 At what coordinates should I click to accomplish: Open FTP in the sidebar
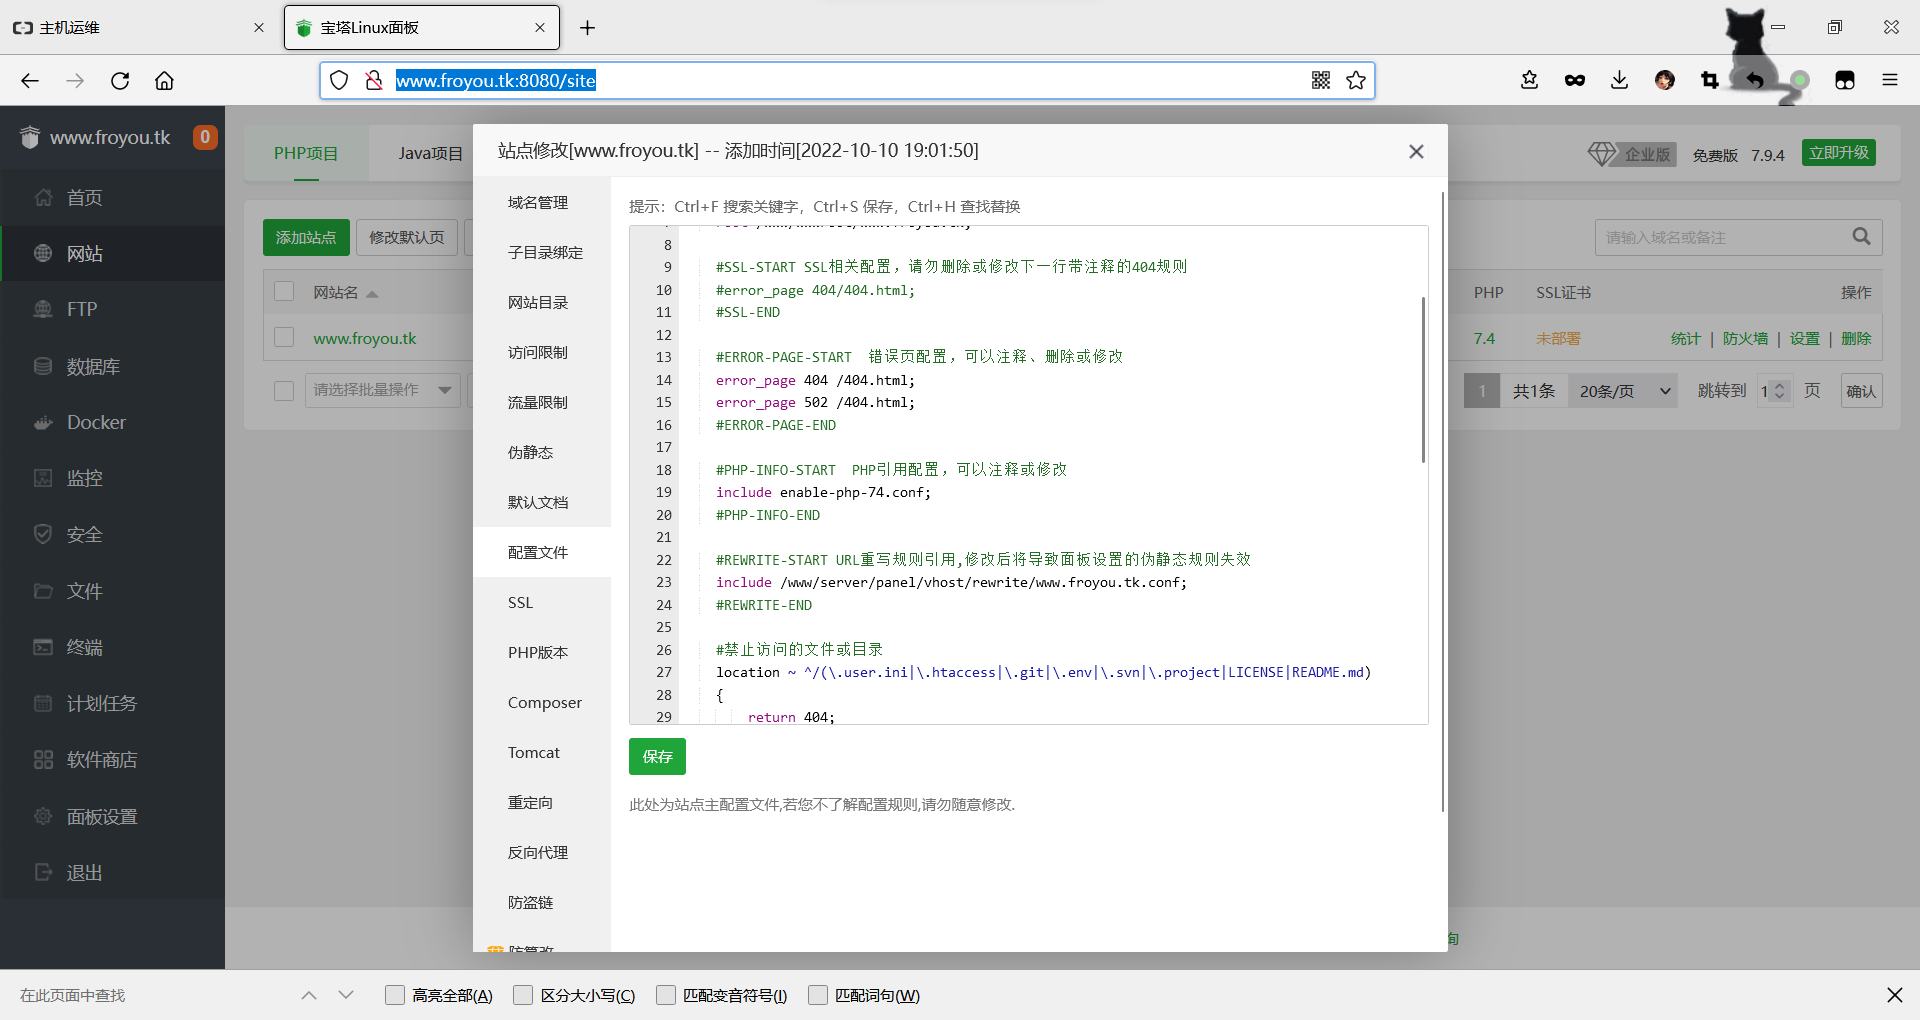pos(112,310)
